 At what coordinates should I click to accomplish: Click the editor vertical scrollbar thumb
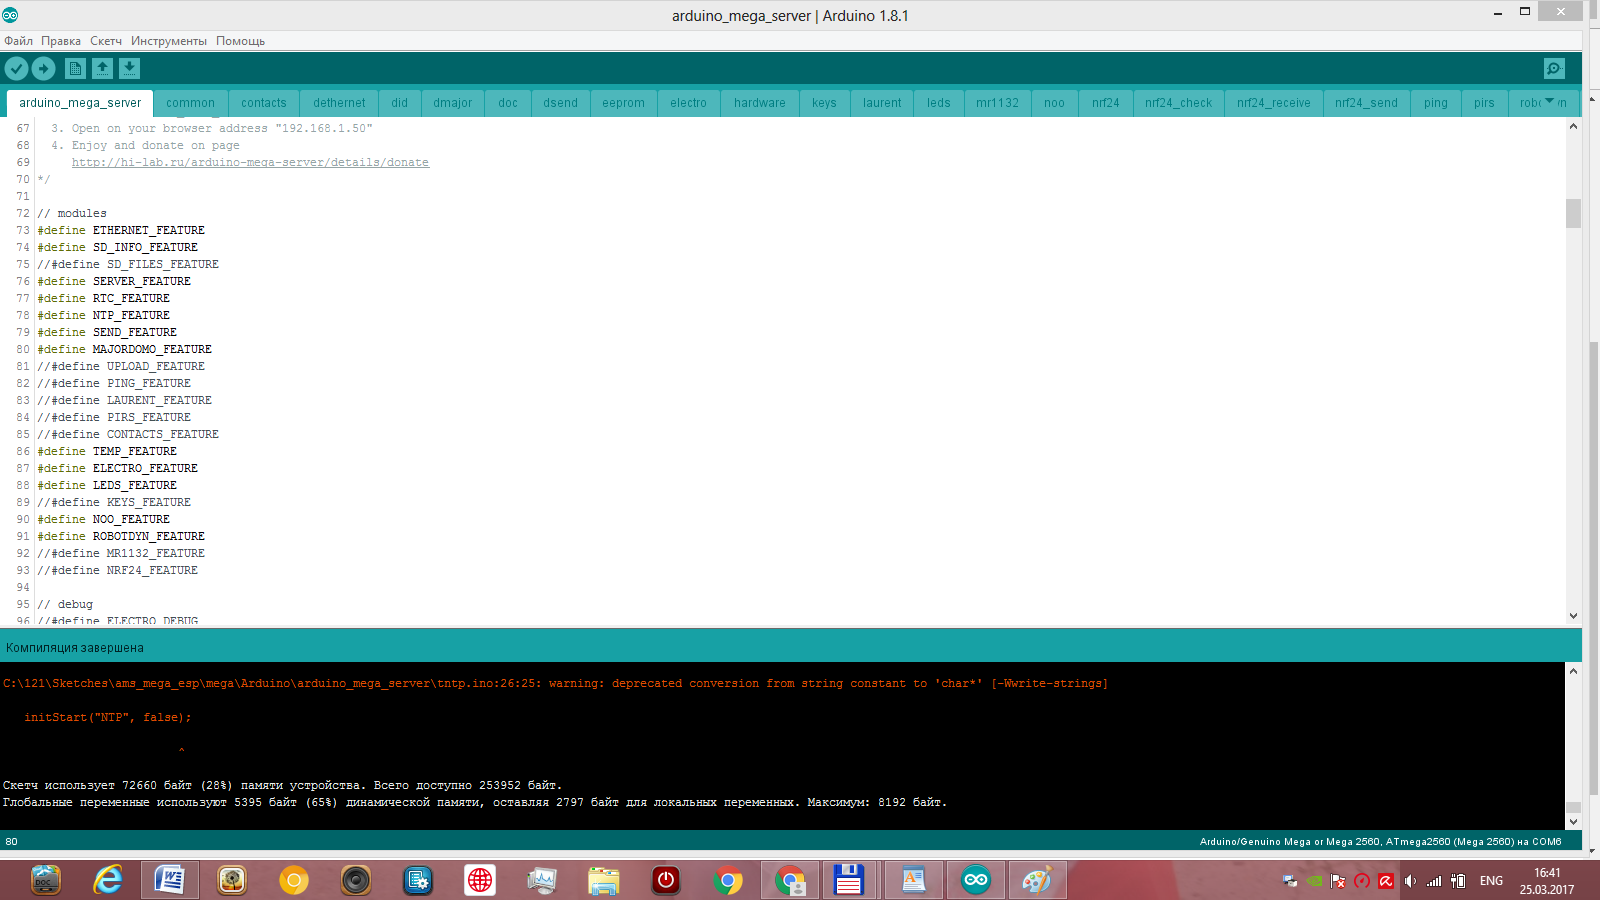tap(1573, 213)
